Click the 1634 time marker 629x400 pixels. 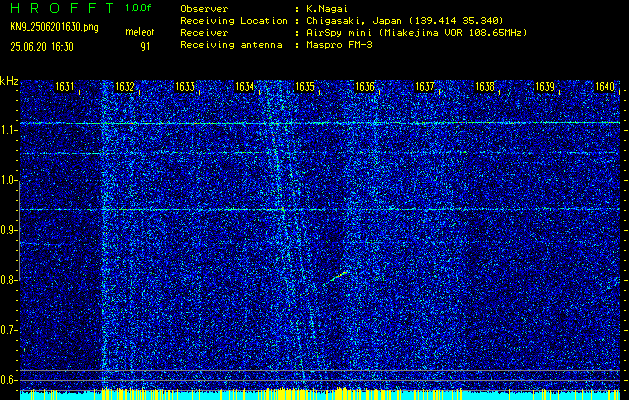click(x=244, y=86)
